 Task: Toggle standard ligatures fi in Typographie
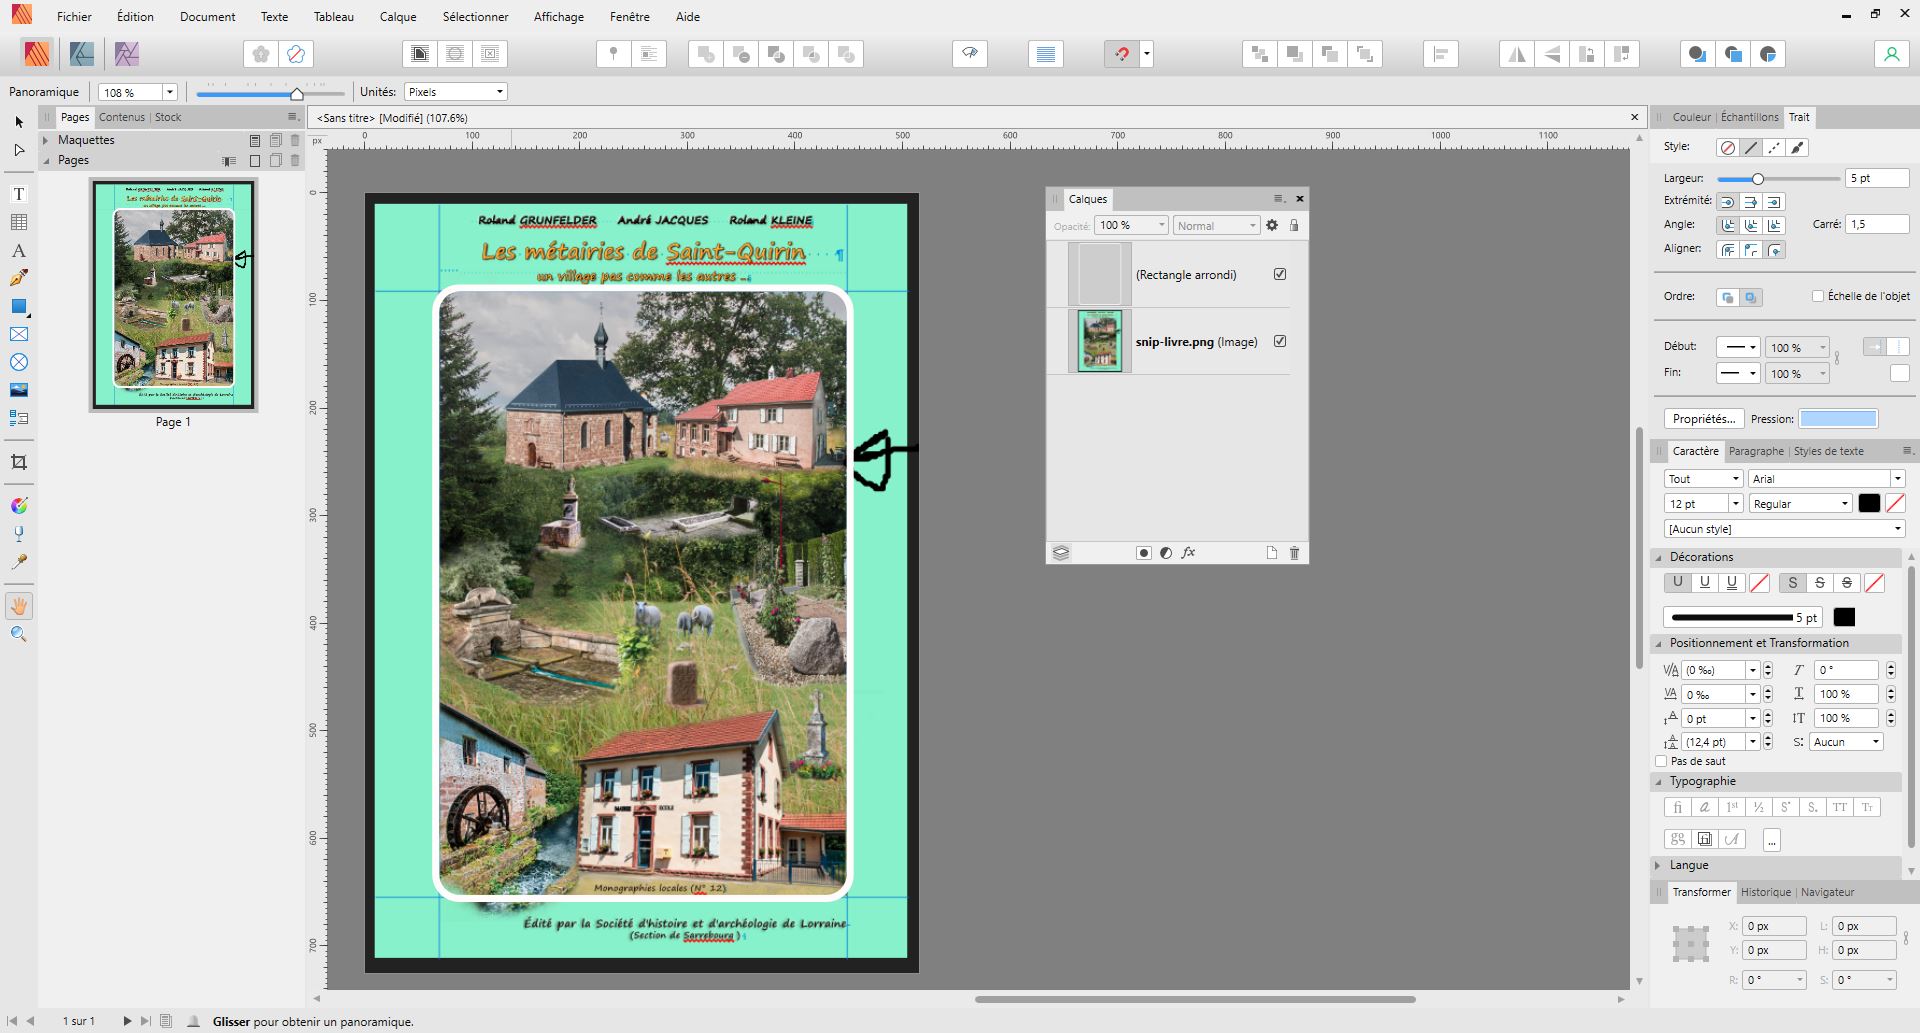(1678, 807)
